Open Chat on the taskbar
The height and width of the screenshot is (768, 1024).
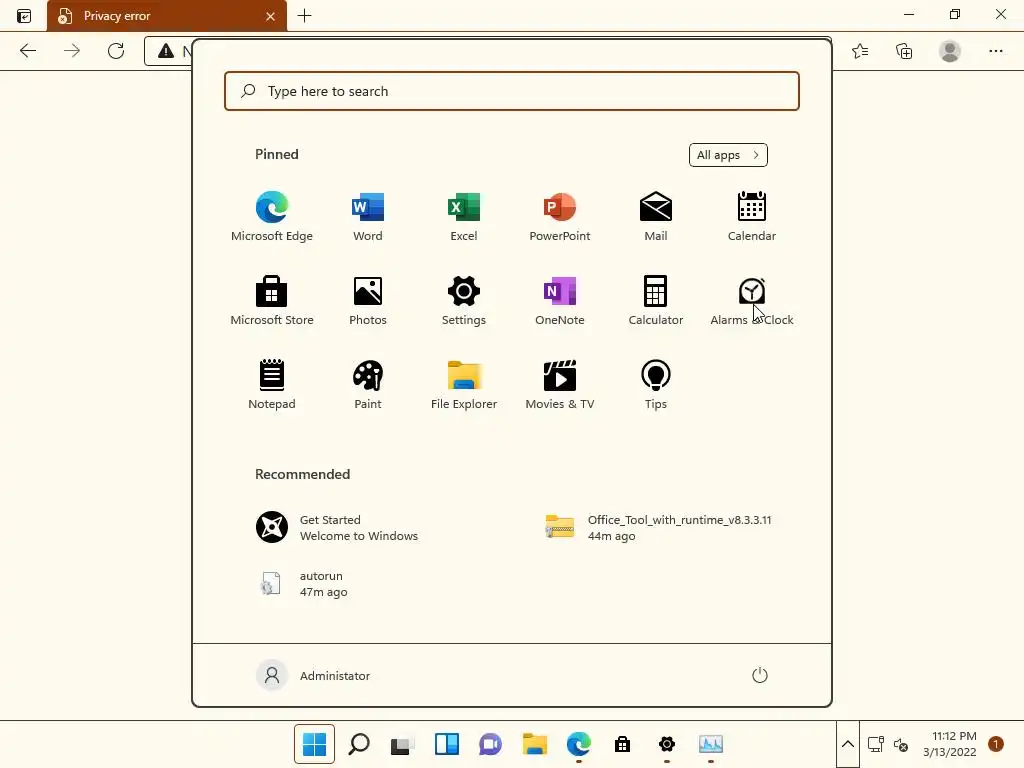tap(490, 744)
